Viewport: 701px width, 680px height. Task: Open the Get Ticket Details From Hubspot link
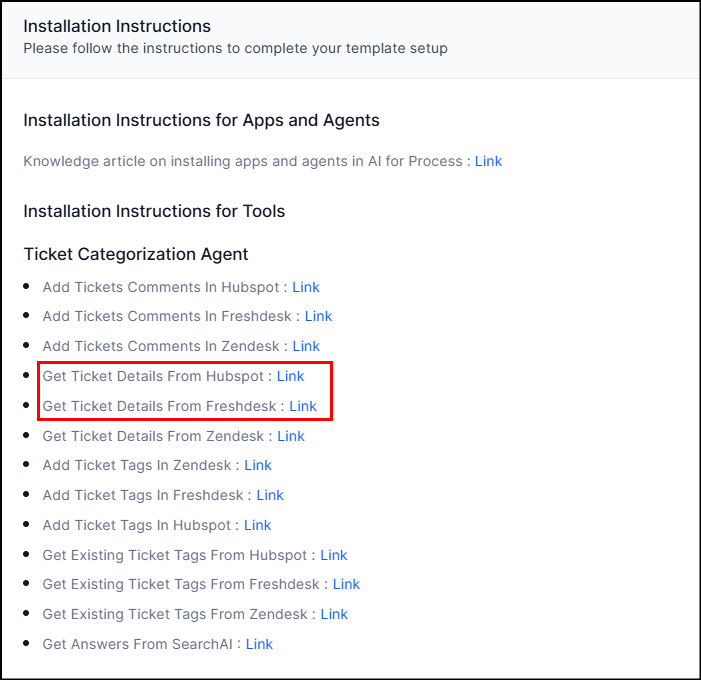pyautogui.click(x=290, y=376)
